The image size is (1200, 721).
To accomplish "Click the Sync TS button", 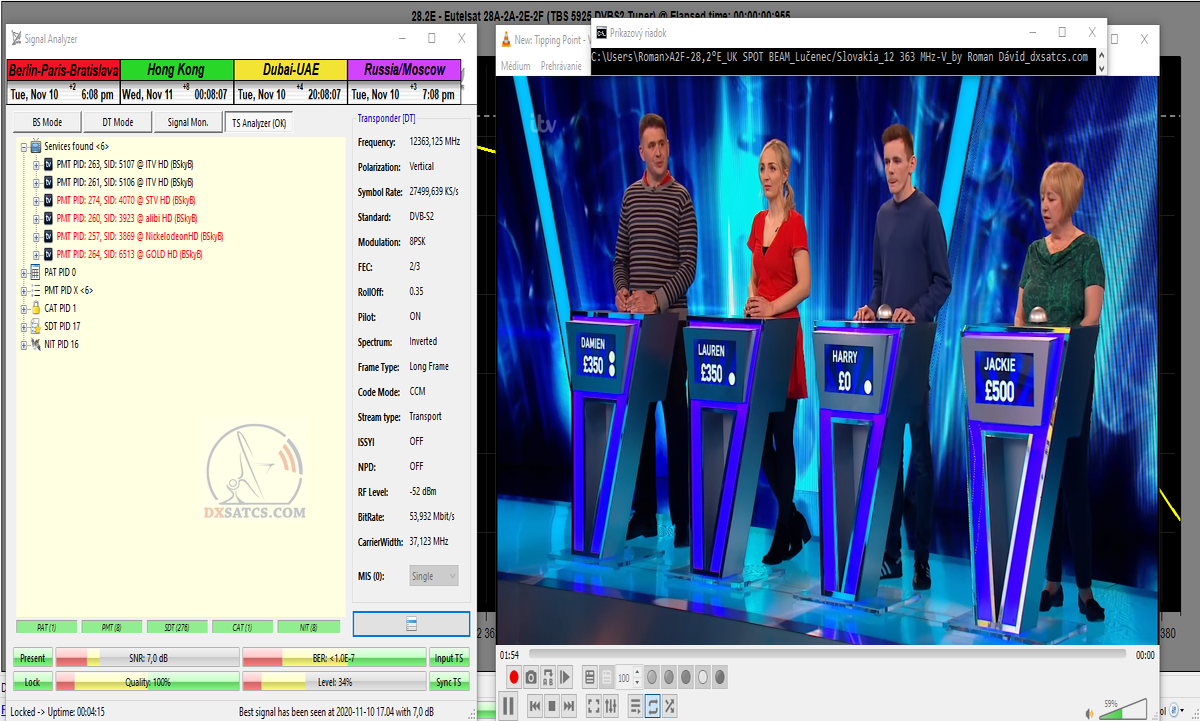I will tap(447, 682).
